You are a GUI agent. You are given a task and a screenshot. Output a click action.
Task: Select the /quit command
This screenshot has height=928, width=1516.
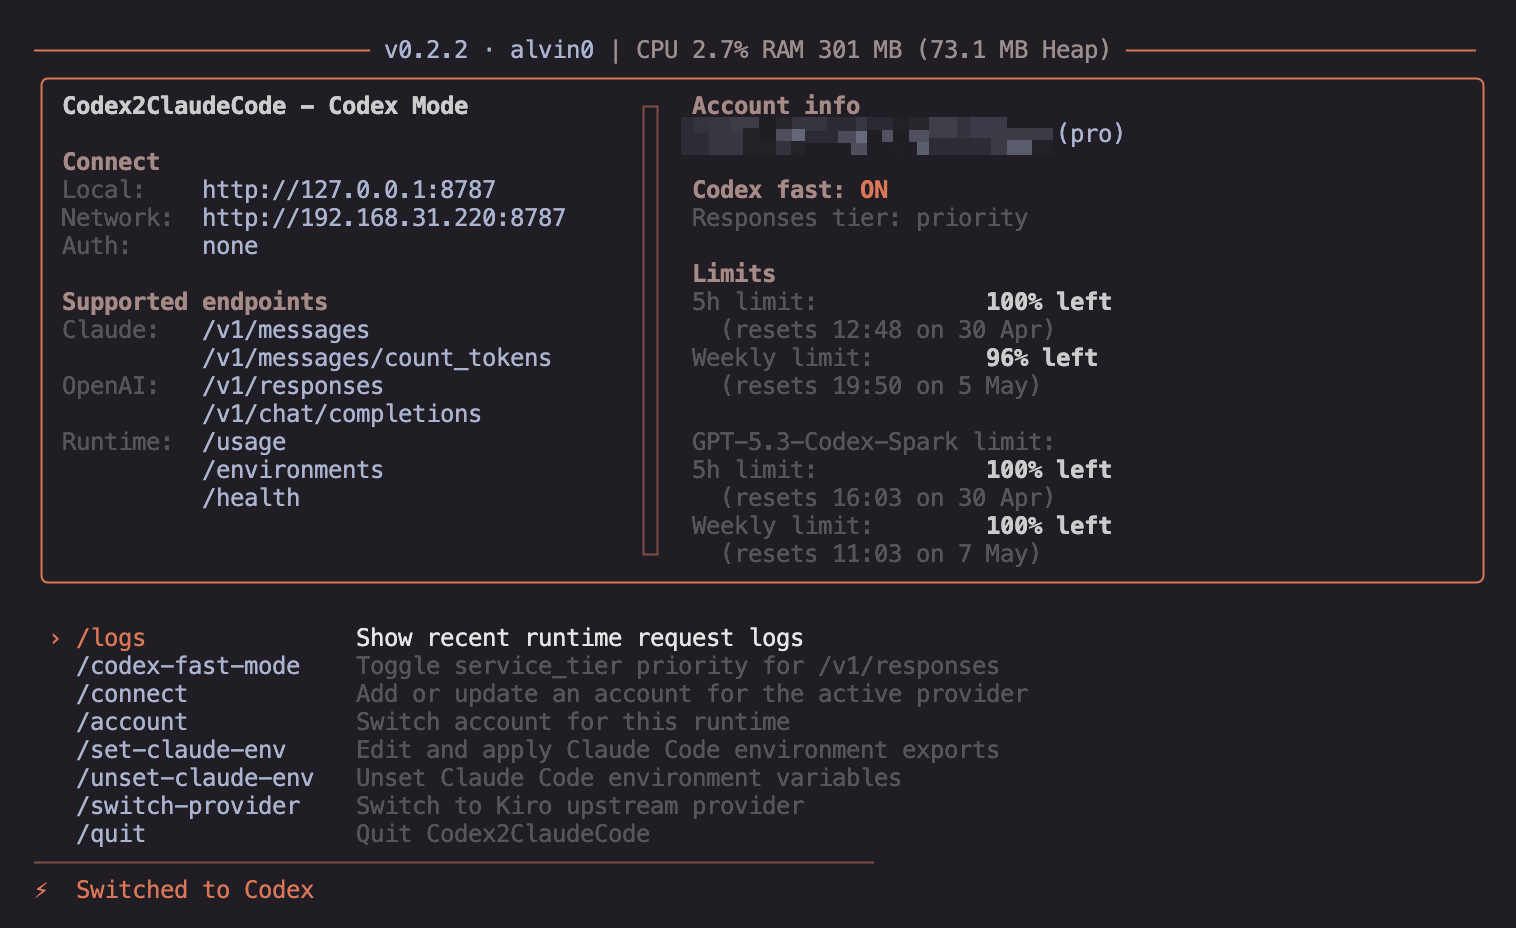[111, 834]
